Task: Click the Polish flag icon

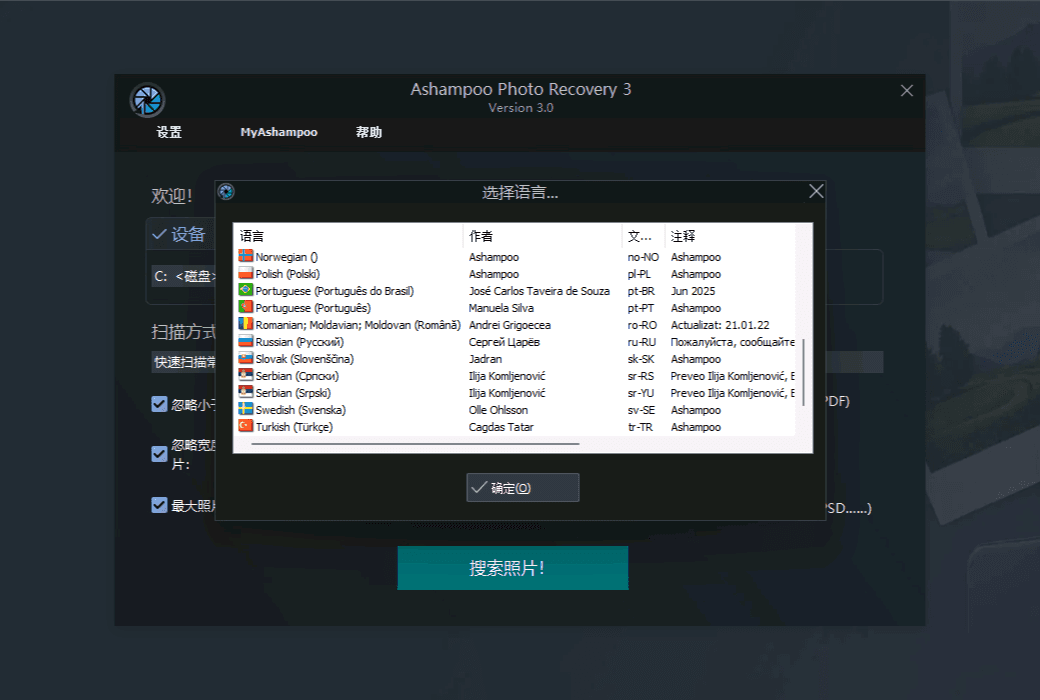Action: [245, 273]
